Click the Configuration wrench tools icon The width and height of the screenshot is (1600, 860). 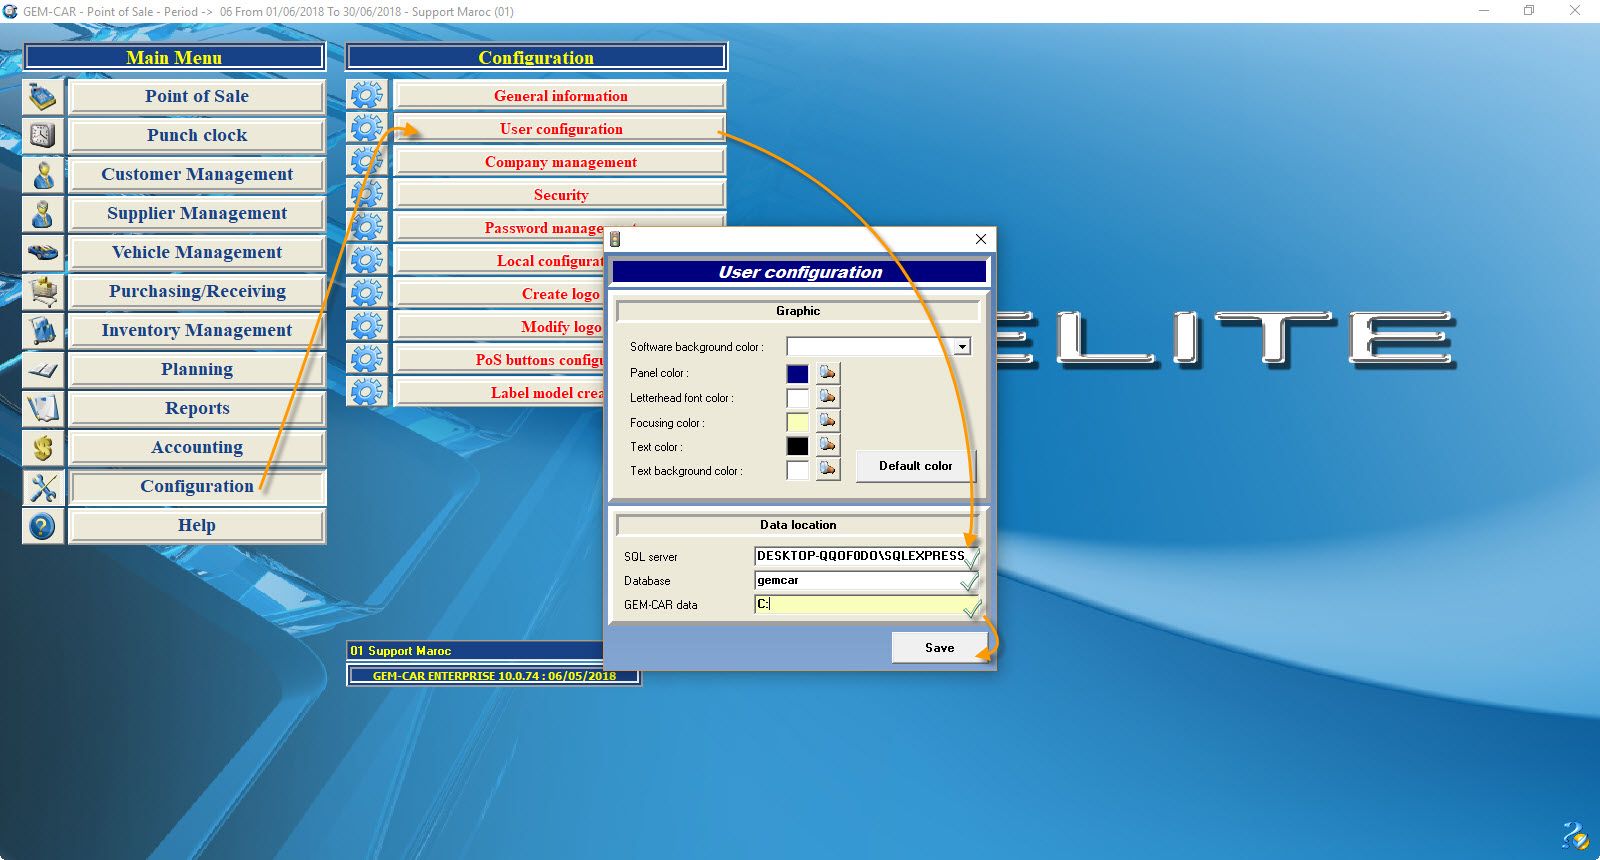(43, 486)
